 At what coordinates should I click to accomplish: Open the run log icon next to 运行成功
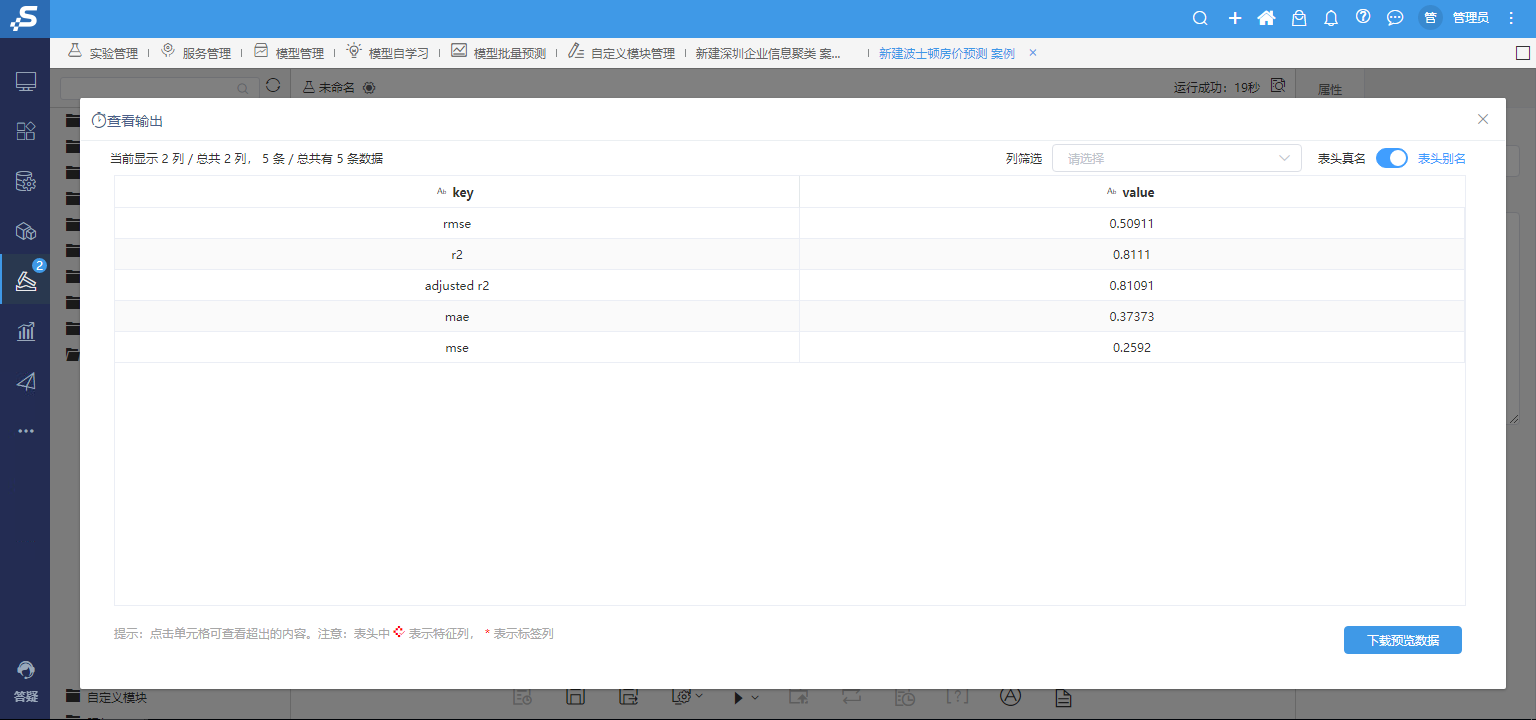1277,86
